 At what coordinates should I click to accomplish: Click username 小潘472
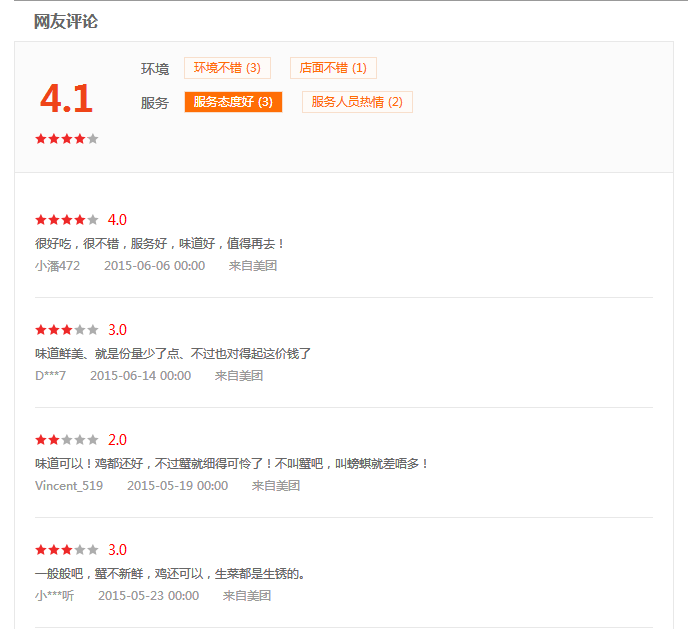57,266
